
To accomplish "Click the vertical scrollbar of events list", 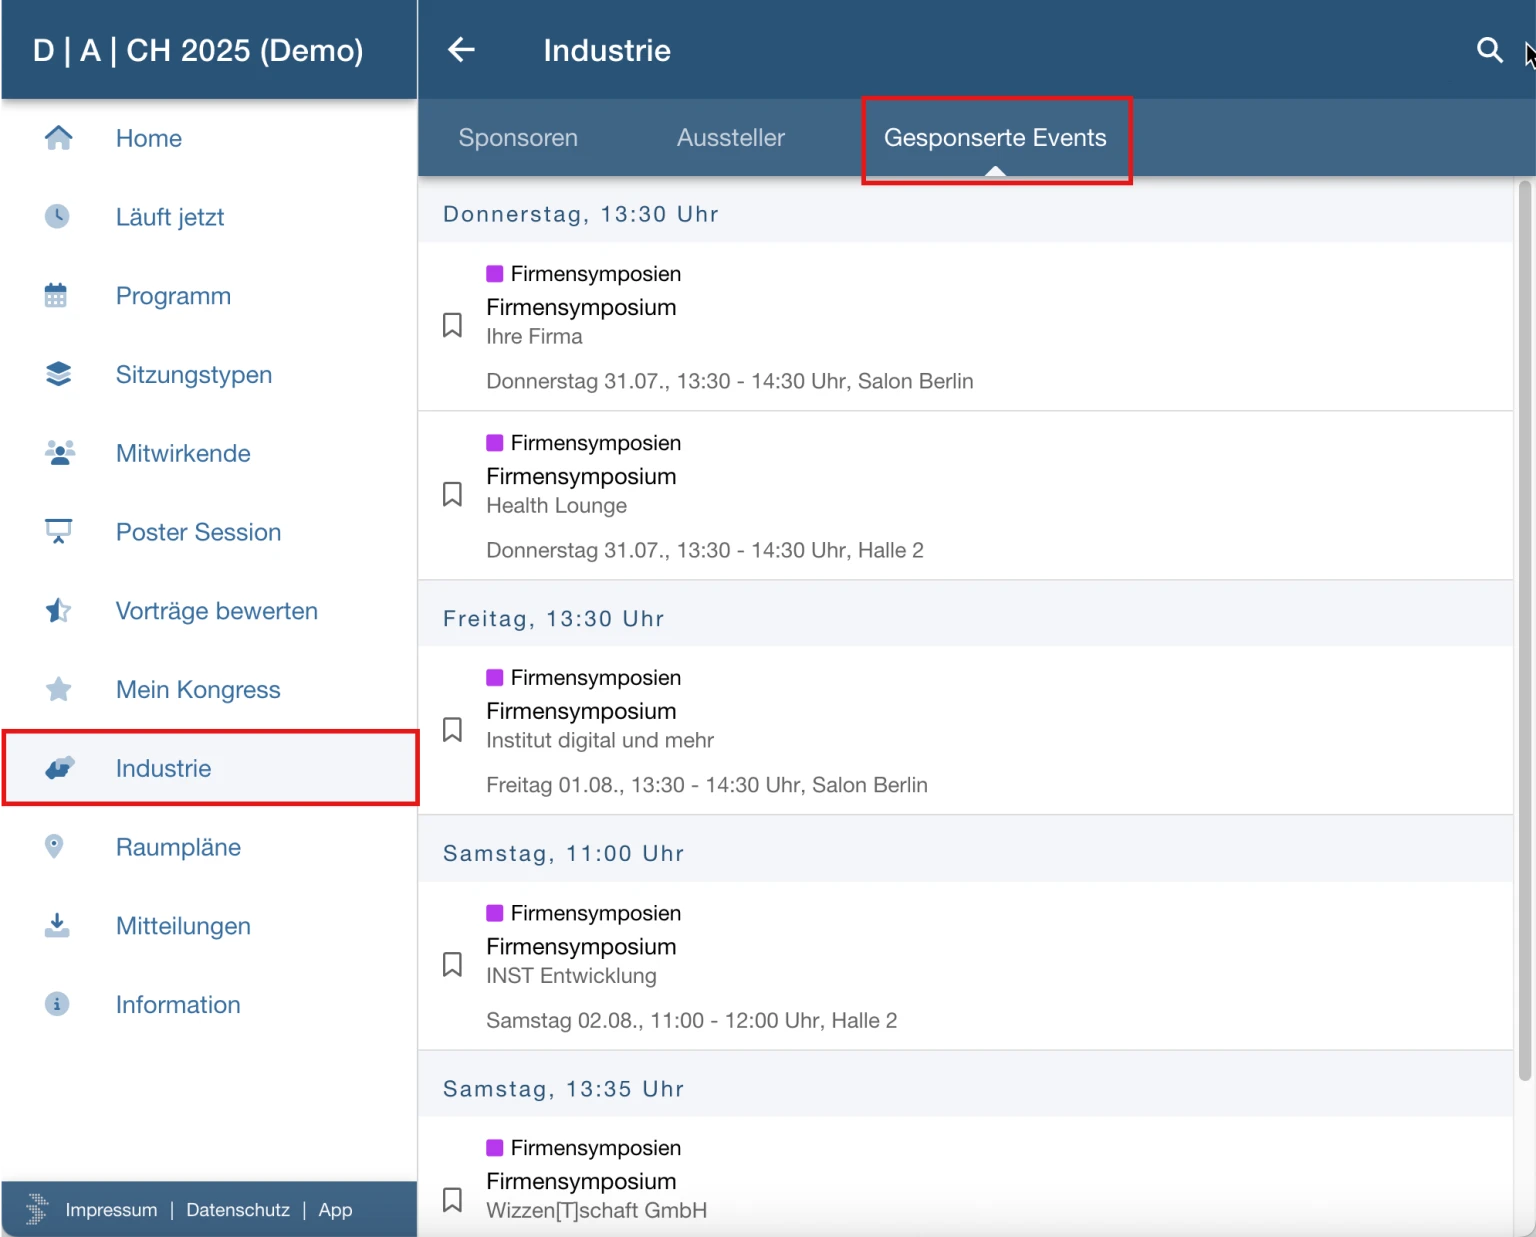I will point(1524,630).
